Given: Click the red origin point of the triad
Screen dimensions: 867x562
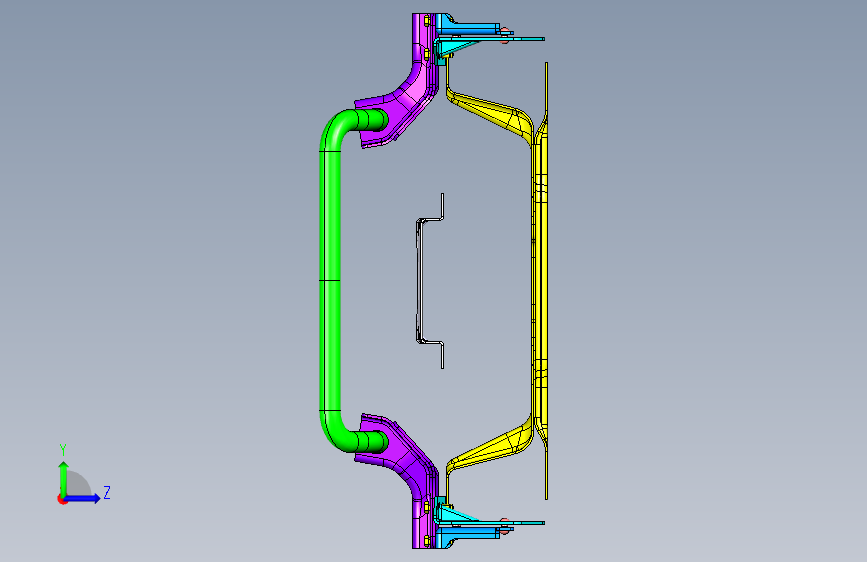Looking at the screenshot, I should click(x=62, y=499).
